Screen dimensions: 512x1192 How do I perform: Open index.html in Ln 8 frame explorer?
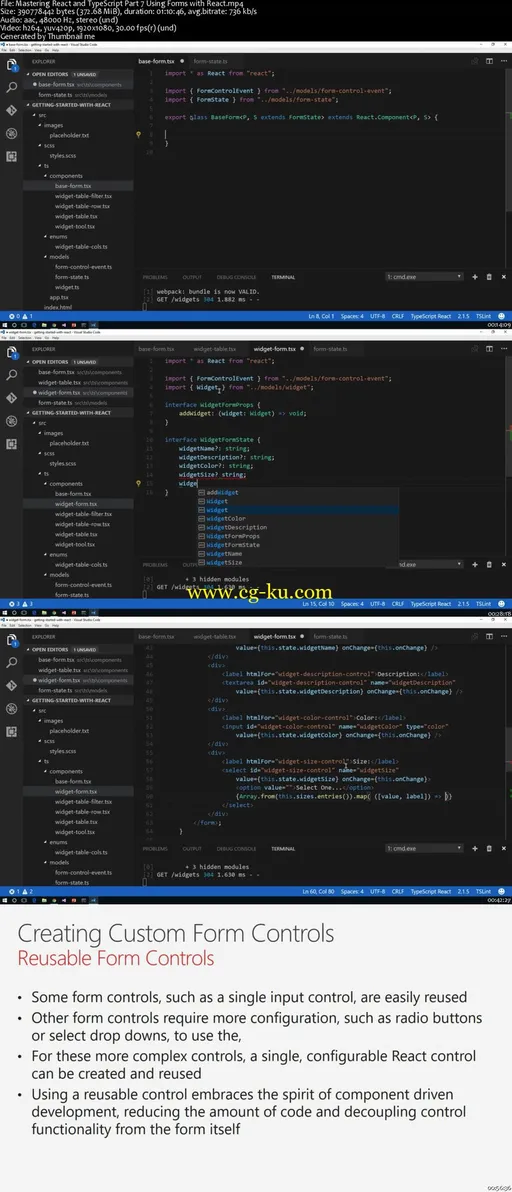[x=58, y=307]
